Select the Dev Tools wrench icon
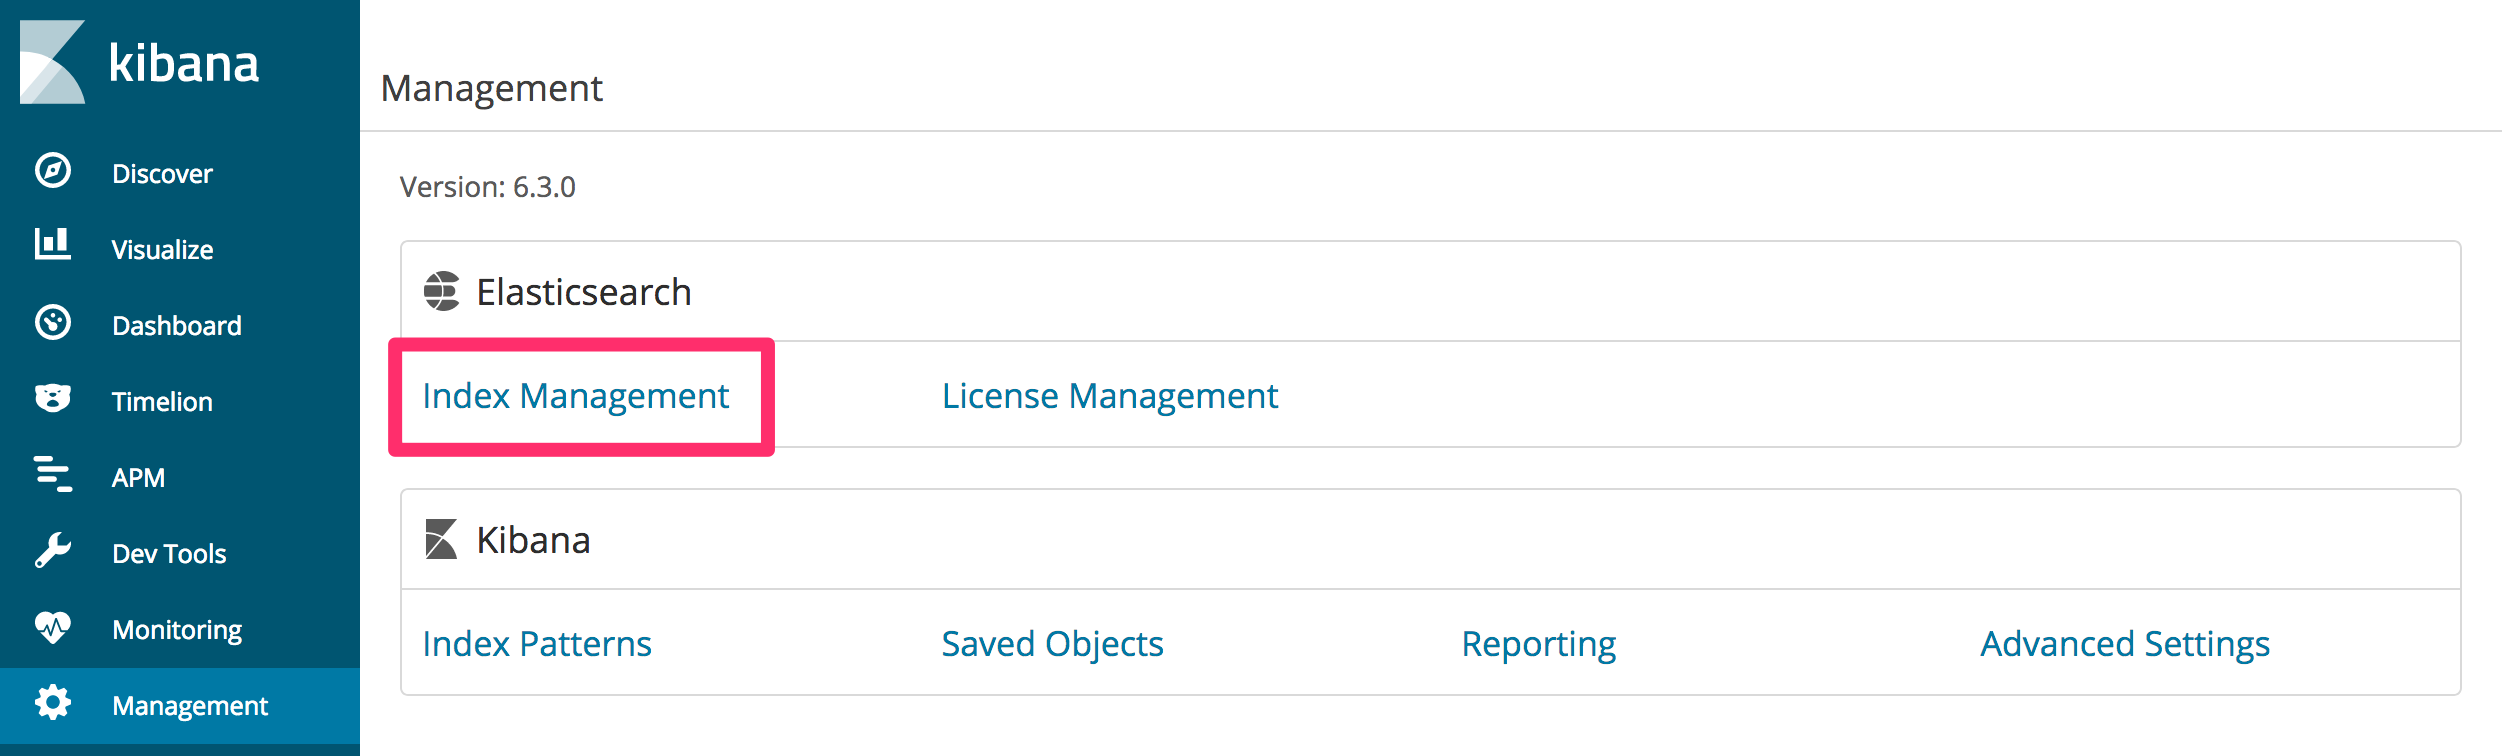The image size is (2502, 756). [x=53, y=550]
